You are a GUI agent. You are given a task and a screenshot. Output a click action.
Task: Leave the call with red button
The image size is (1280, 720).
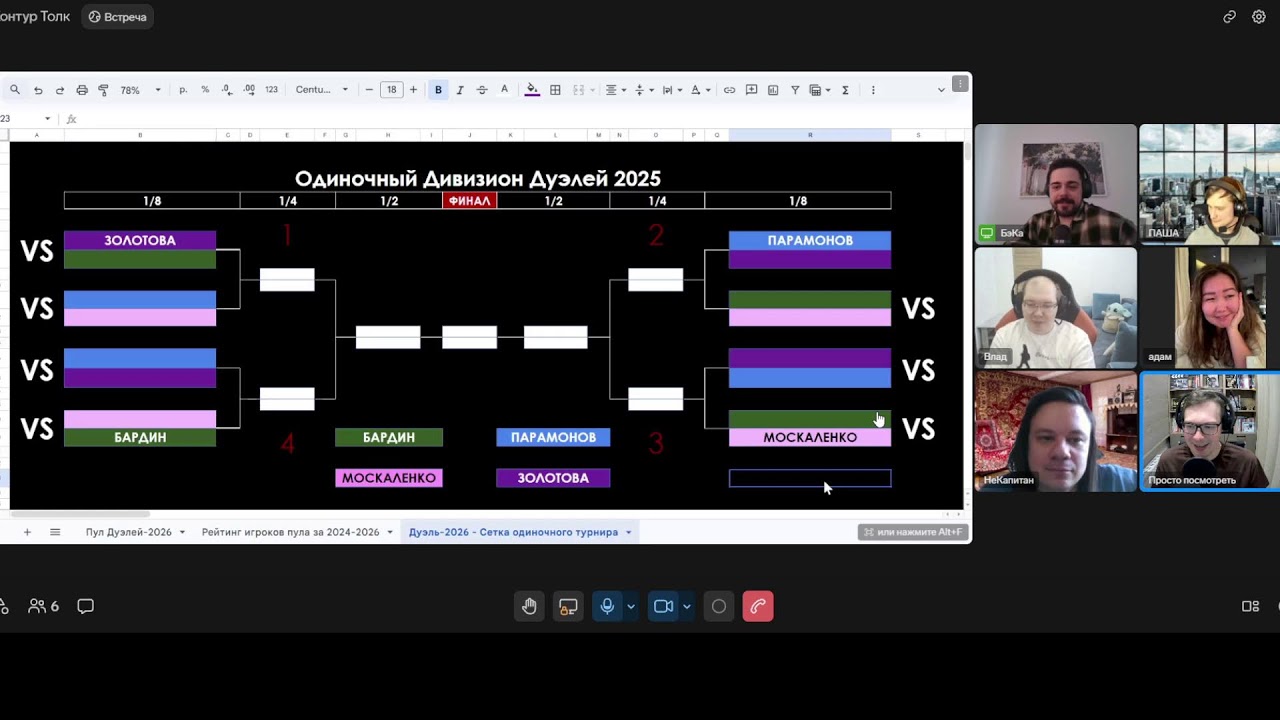pyautogui.click(x=758, y=606)
